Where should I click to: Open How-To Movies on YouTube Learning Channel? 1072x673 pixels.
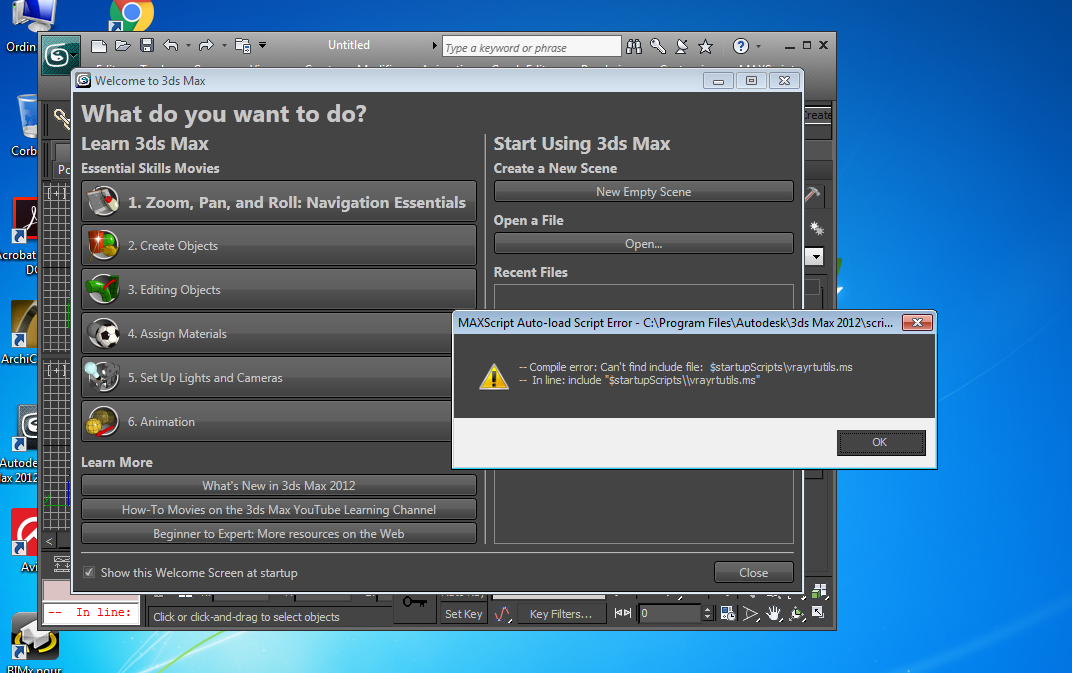coord(279,510)
